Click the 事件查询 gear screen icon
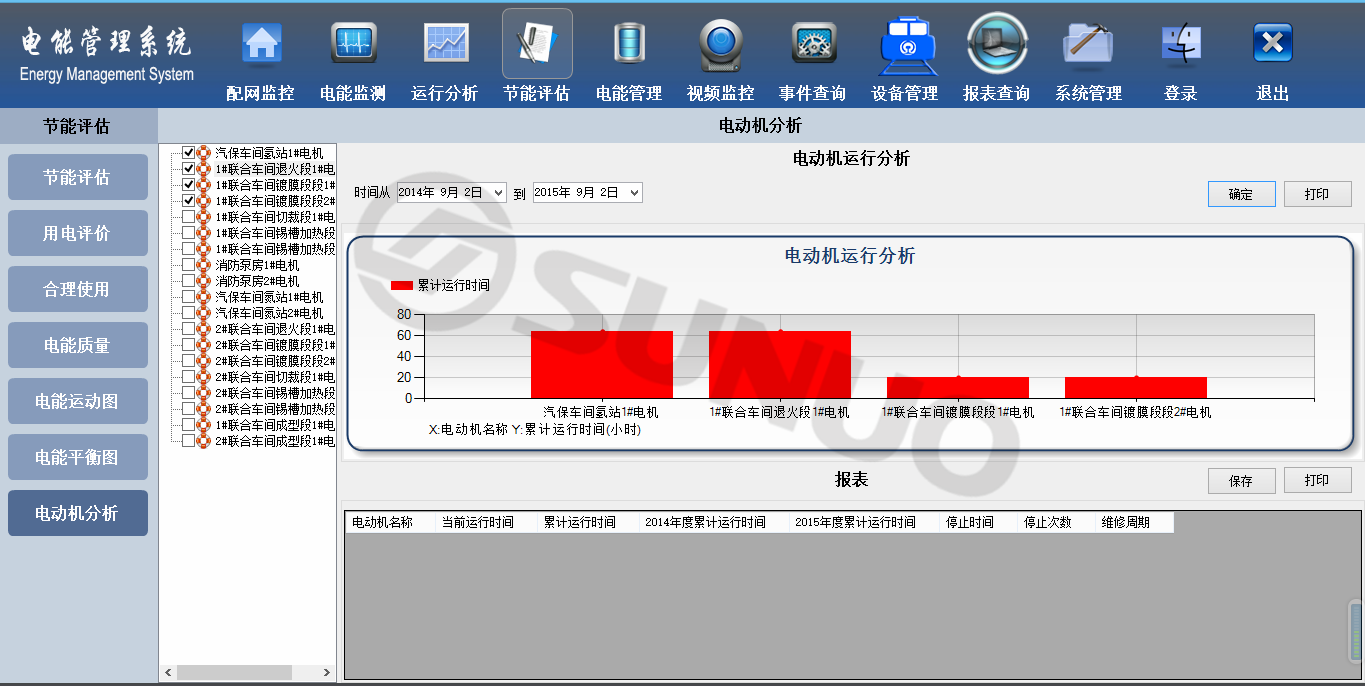 [813, 44]
